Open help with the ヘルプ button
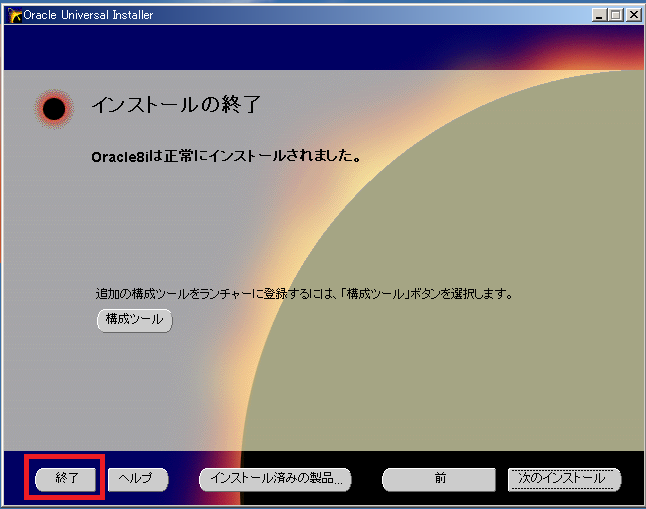Image resolution: width=646 pixels, height=509 pixels. pos(138,479)
